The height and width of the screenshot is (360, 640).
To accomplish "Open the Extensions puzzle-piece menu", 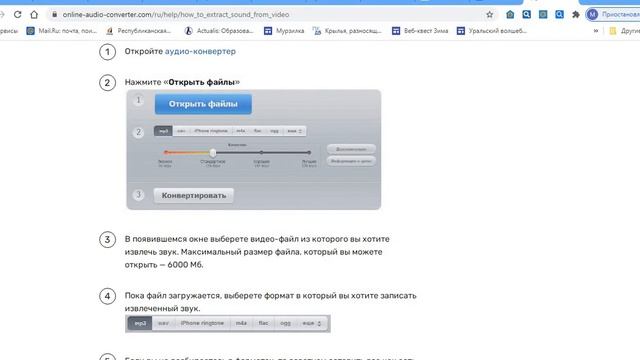I will click(x=576, y=15).
